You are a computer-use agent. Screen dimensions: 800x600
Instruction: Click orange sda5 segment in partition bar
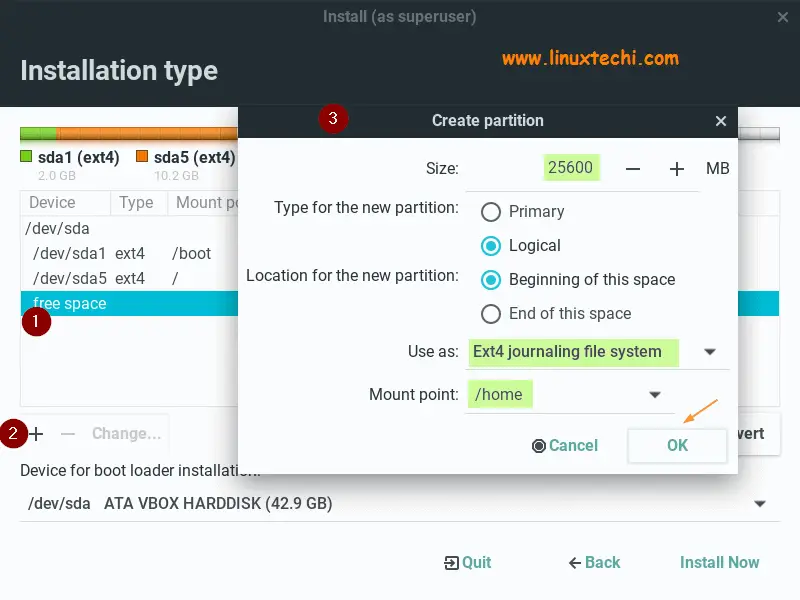pos(147,134)
